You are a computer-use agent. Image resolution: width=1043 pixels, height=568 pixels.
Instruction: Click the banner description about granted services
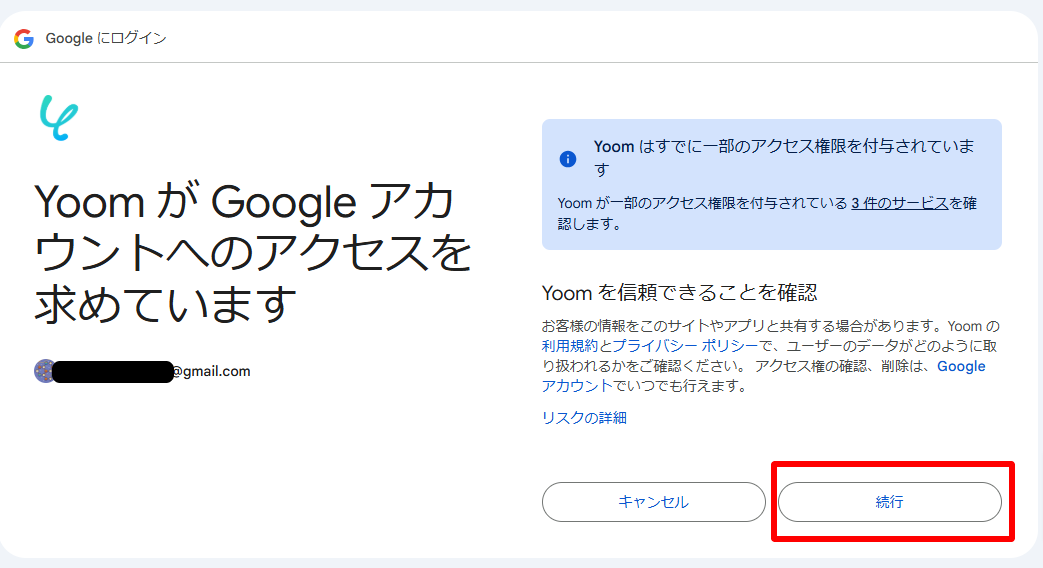[x=700, y=203]
